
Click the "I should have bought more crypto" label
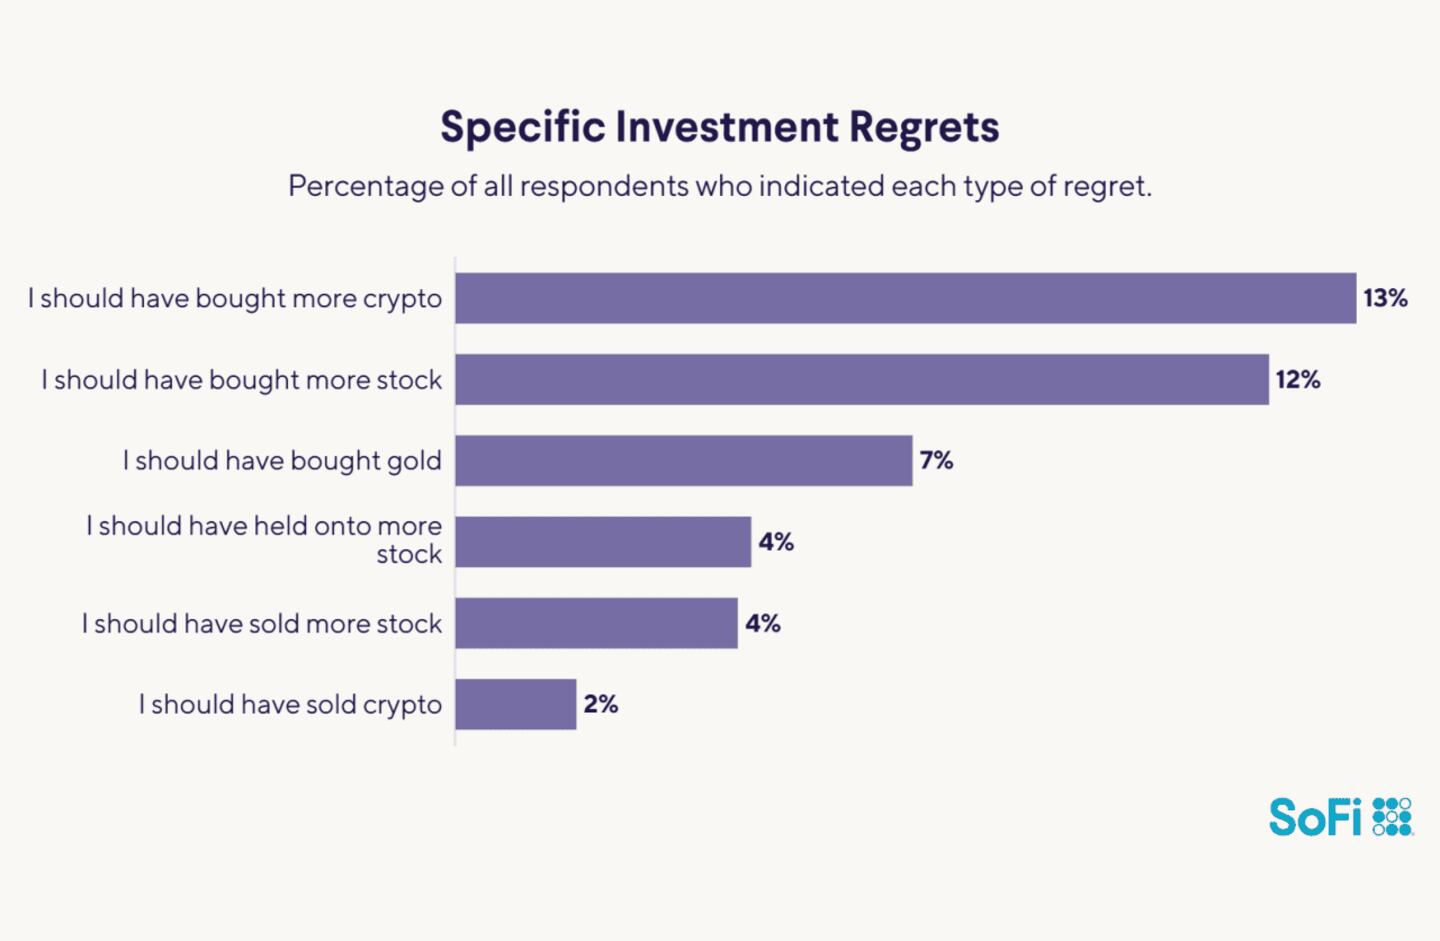click(x=235, y=298)
